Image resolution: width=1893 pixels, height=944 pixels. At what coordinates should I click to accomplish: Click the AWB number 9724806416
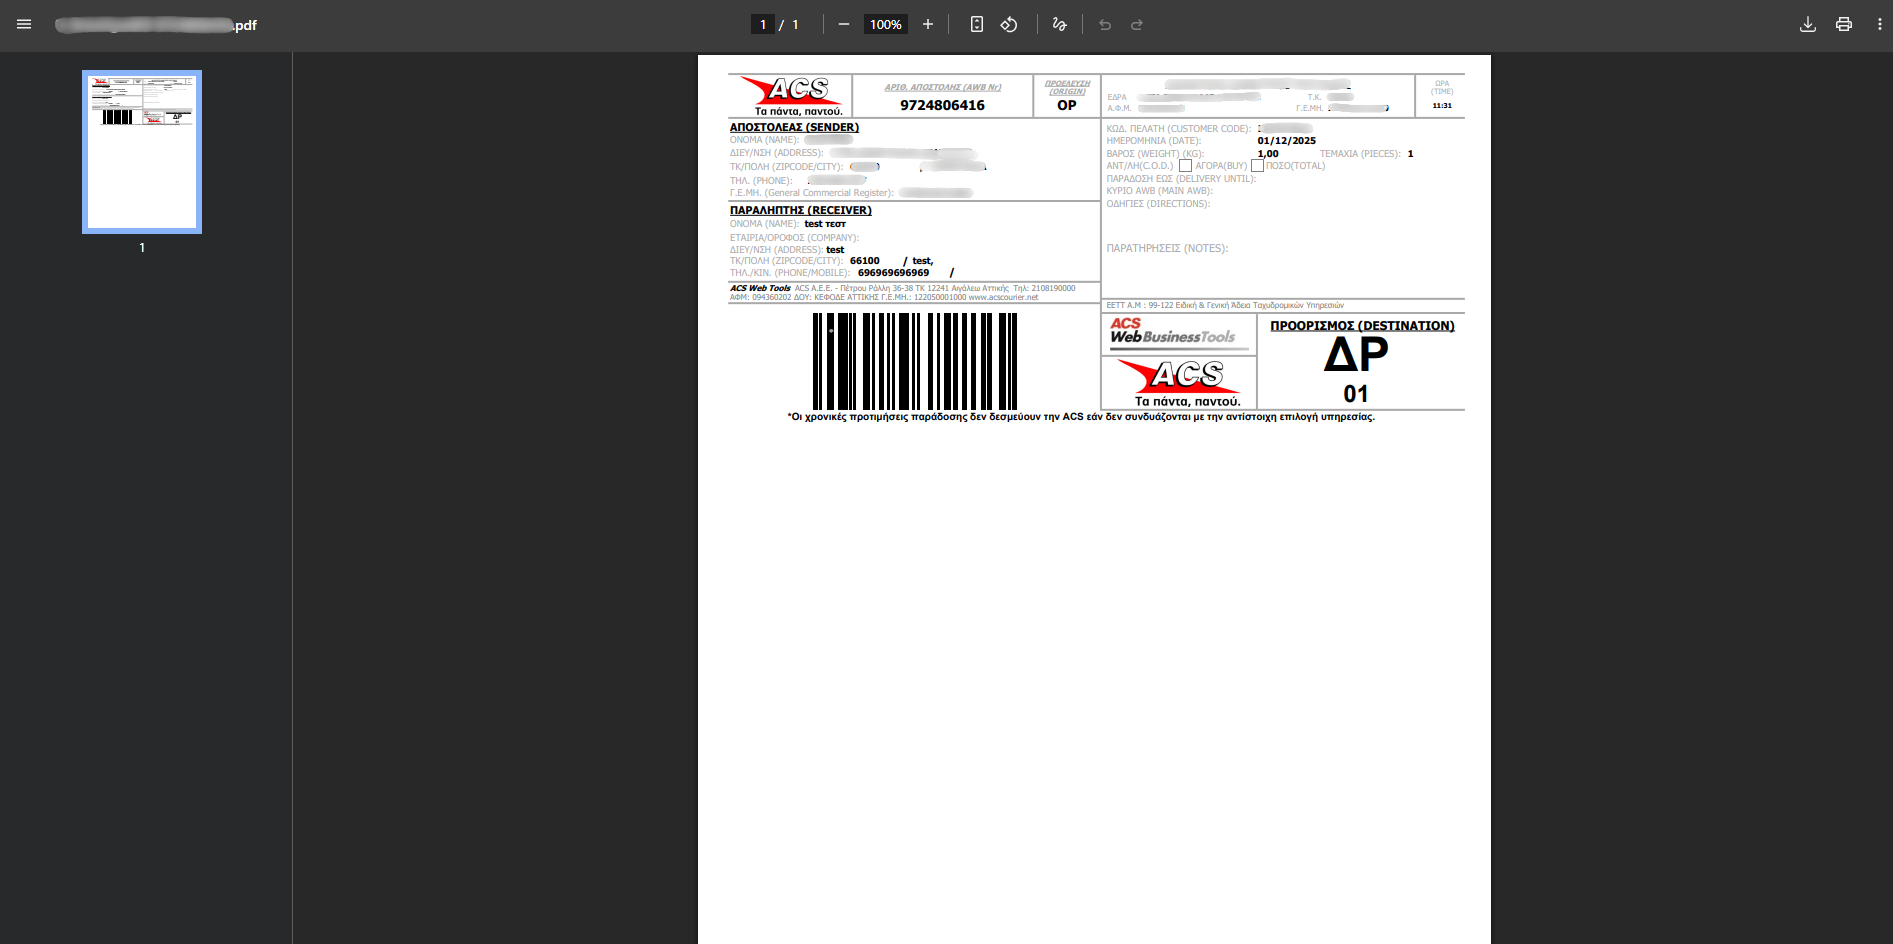point(942,105)
